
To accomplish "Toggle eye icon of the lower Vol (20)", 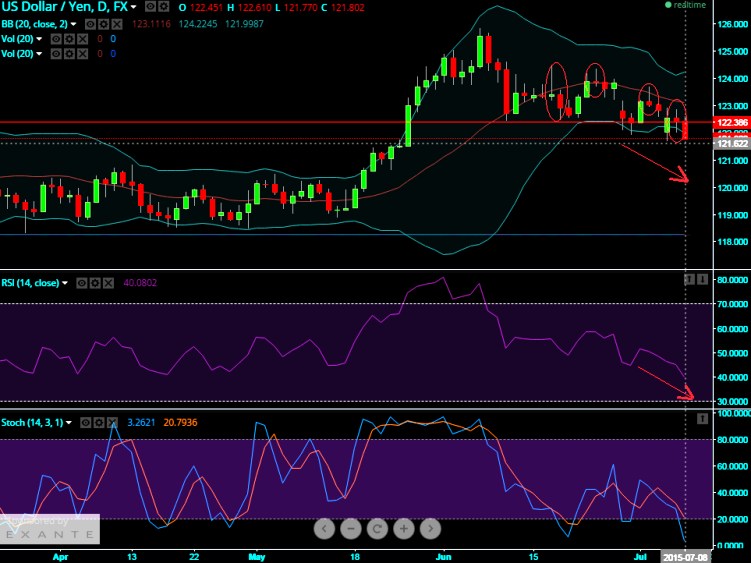I will coord(56,54).
